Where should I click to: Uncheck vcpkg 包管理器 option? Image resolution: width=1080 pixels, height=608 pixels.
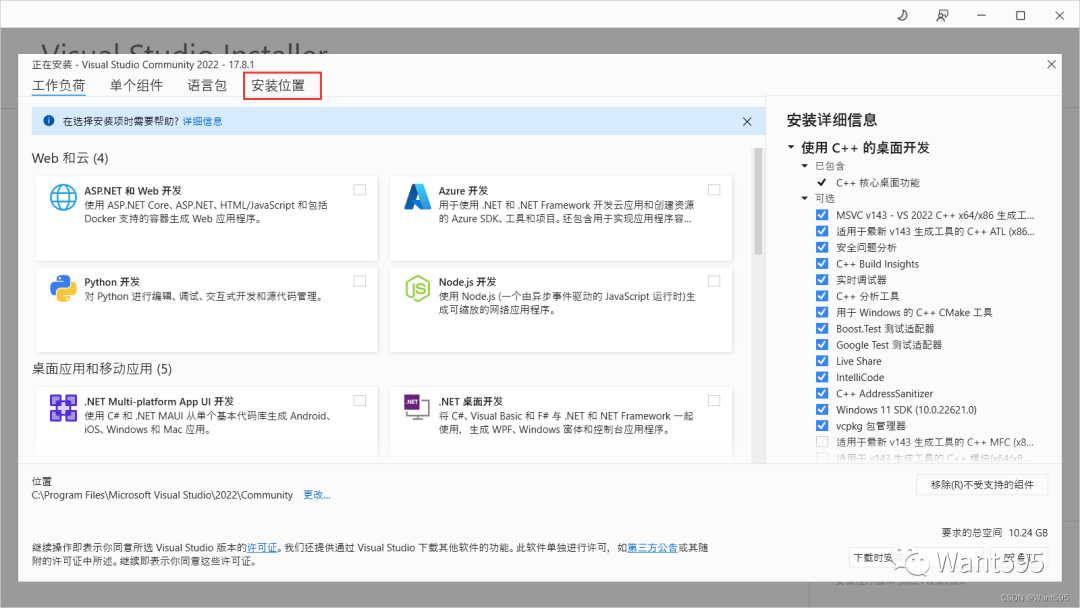pyautogui.click(x=822, y=426)
